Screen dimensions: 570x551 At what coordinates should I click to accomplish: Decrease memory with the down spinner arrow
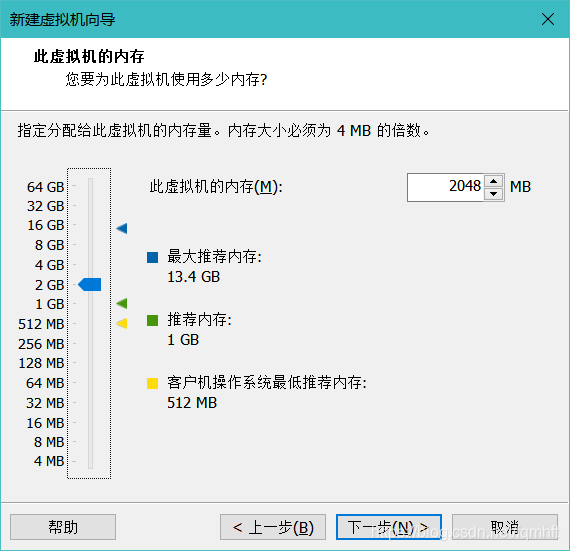point(493,194)
